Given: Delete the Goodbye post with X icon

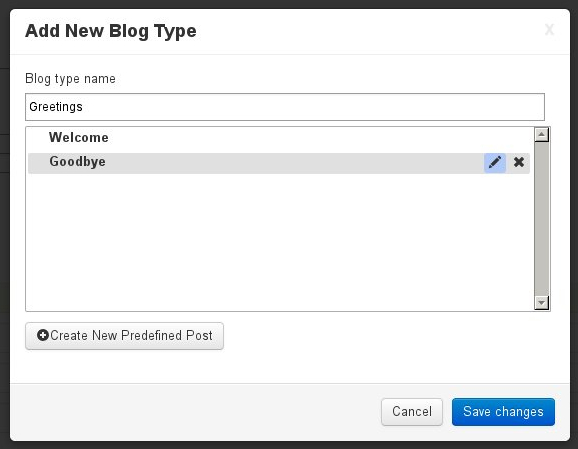Looking at the screenshot, I should [519, 162].
